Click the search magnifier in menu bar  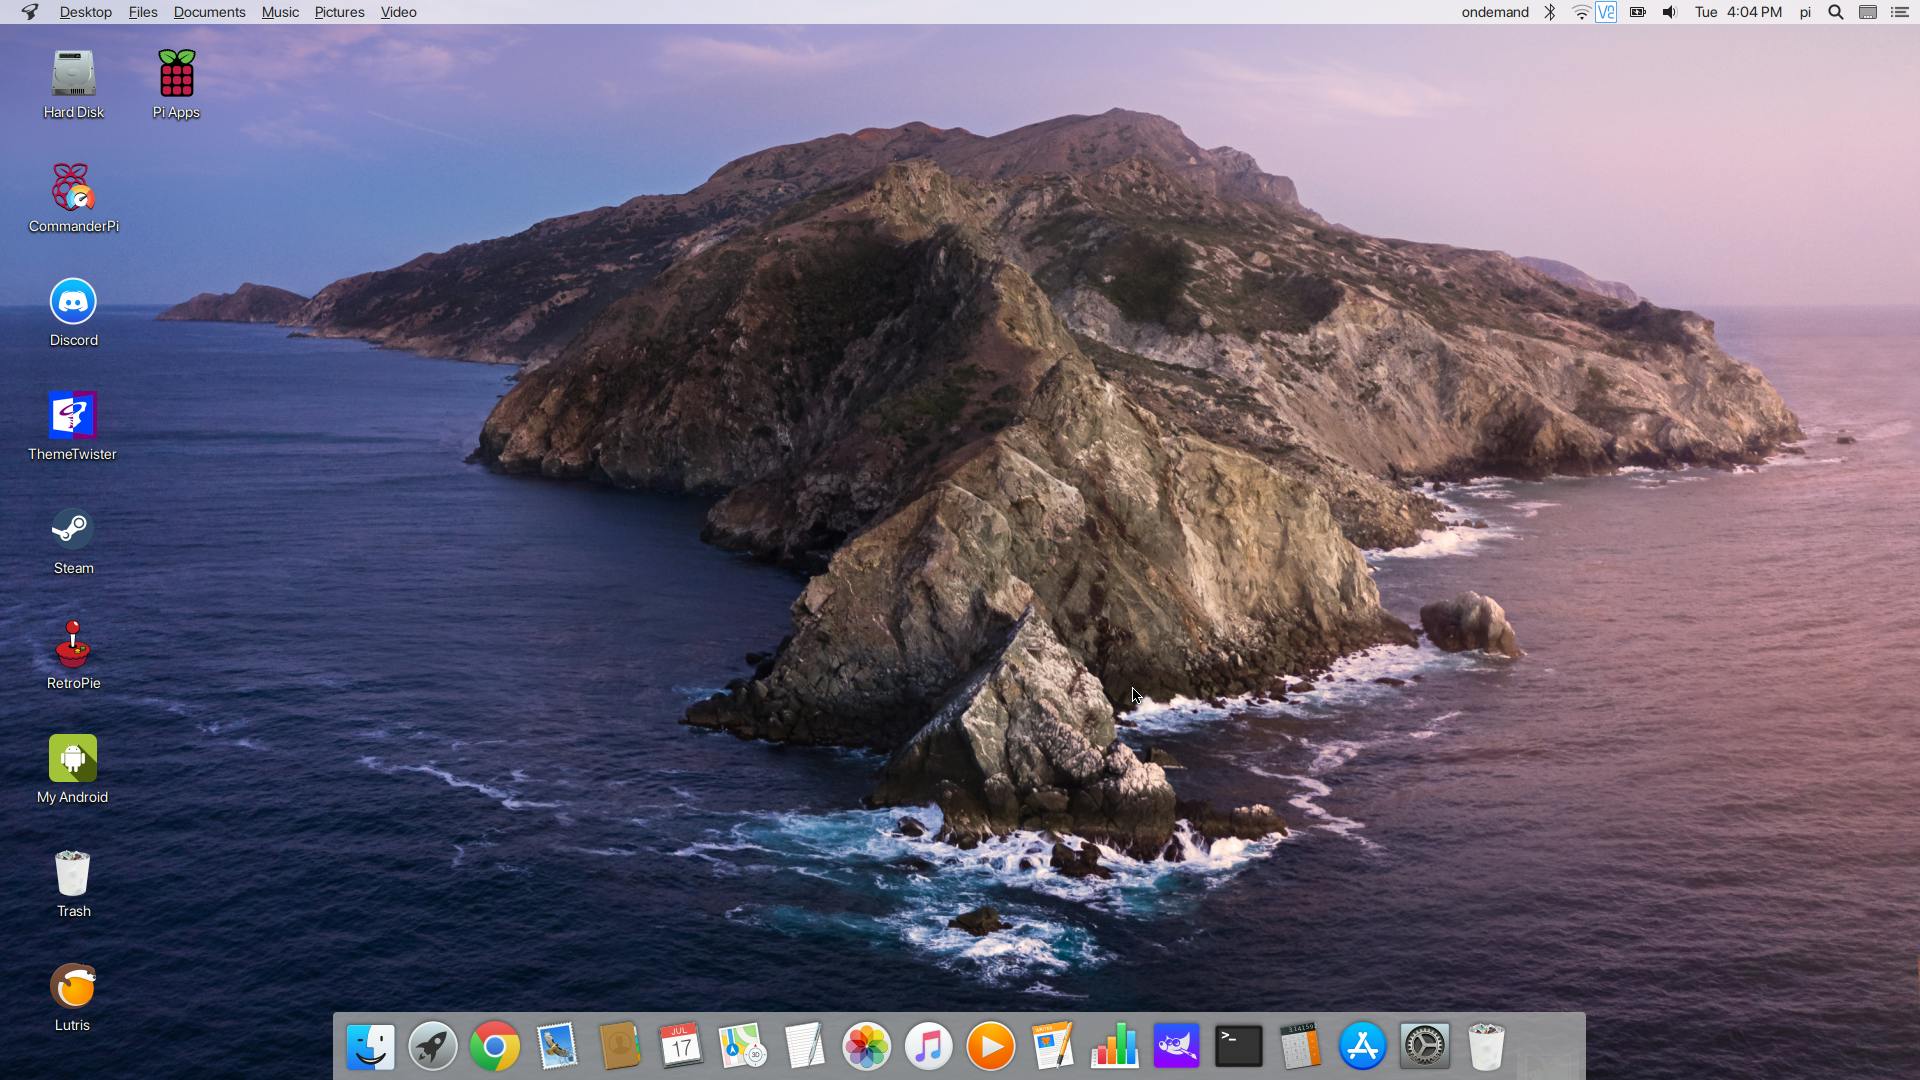1836,12
